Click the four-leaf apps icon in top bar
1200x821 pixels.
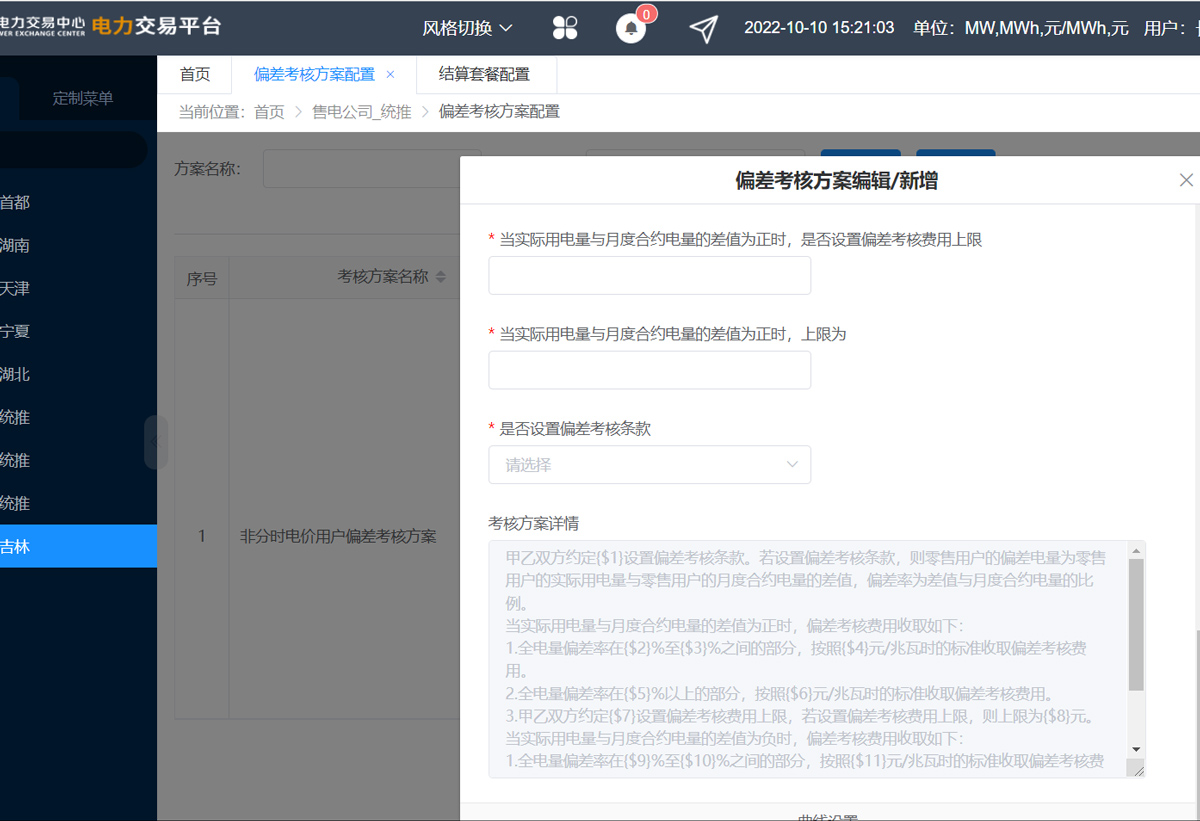[x=565, y=28]
